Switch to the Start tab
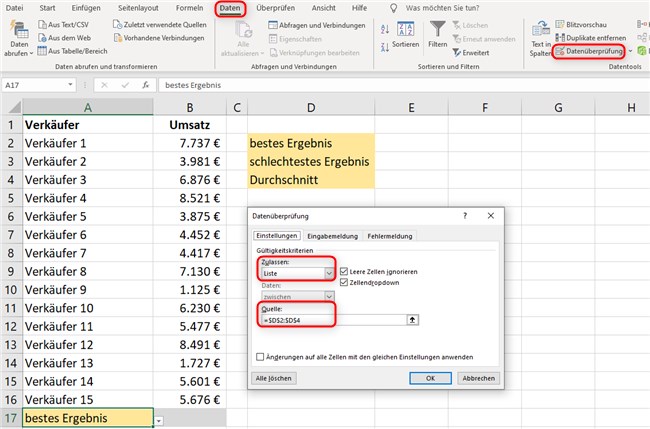 [47, 8]
